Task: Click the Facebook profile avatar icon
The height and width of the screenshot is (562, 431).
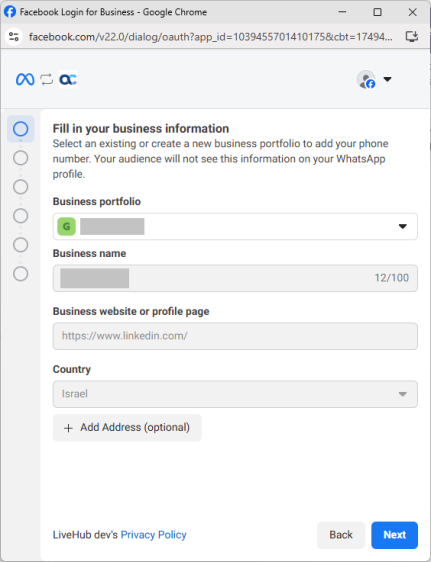Action: [366, 79]
